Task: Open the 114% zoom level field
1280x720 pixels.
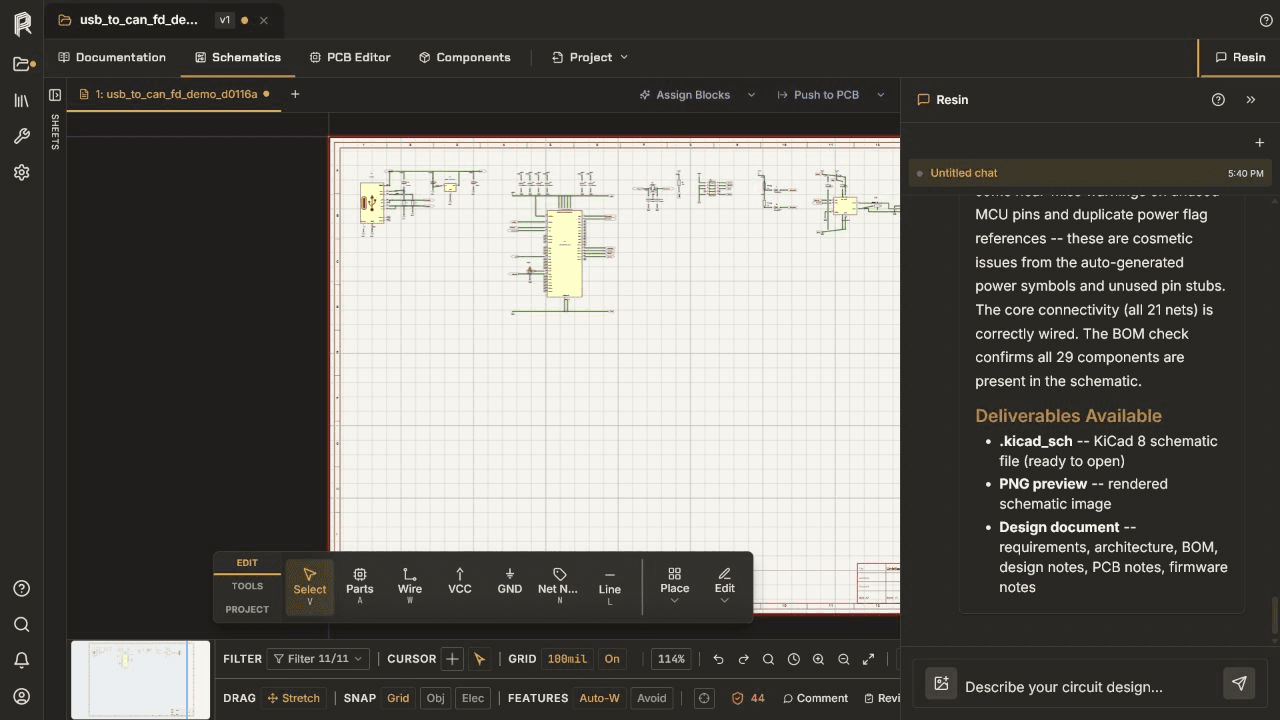Action: point(671,659)
